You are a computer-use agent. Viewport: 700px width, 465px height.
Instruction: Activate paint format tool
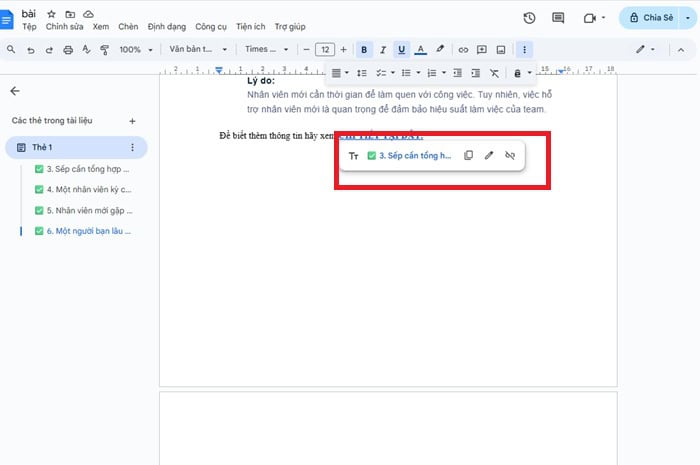click(104, 50)
